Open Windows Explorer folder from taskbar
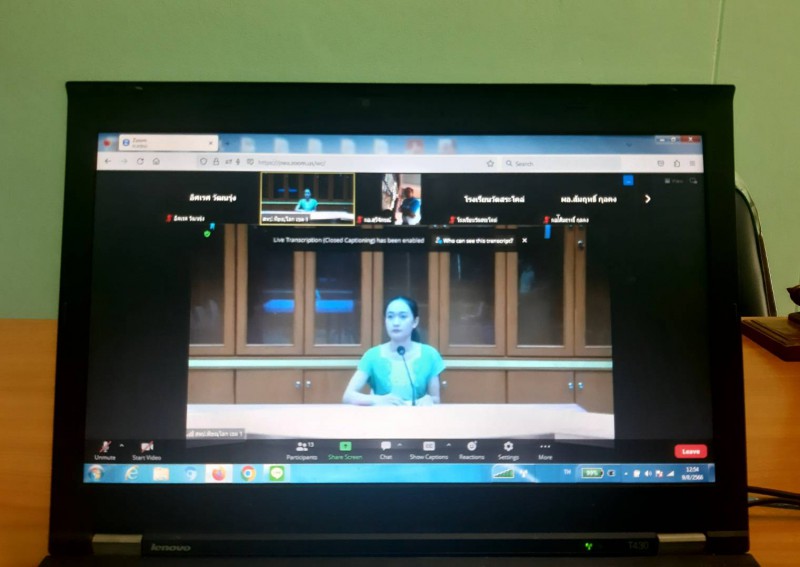Viewport: 800px width, 567px height. coord(161,474)
